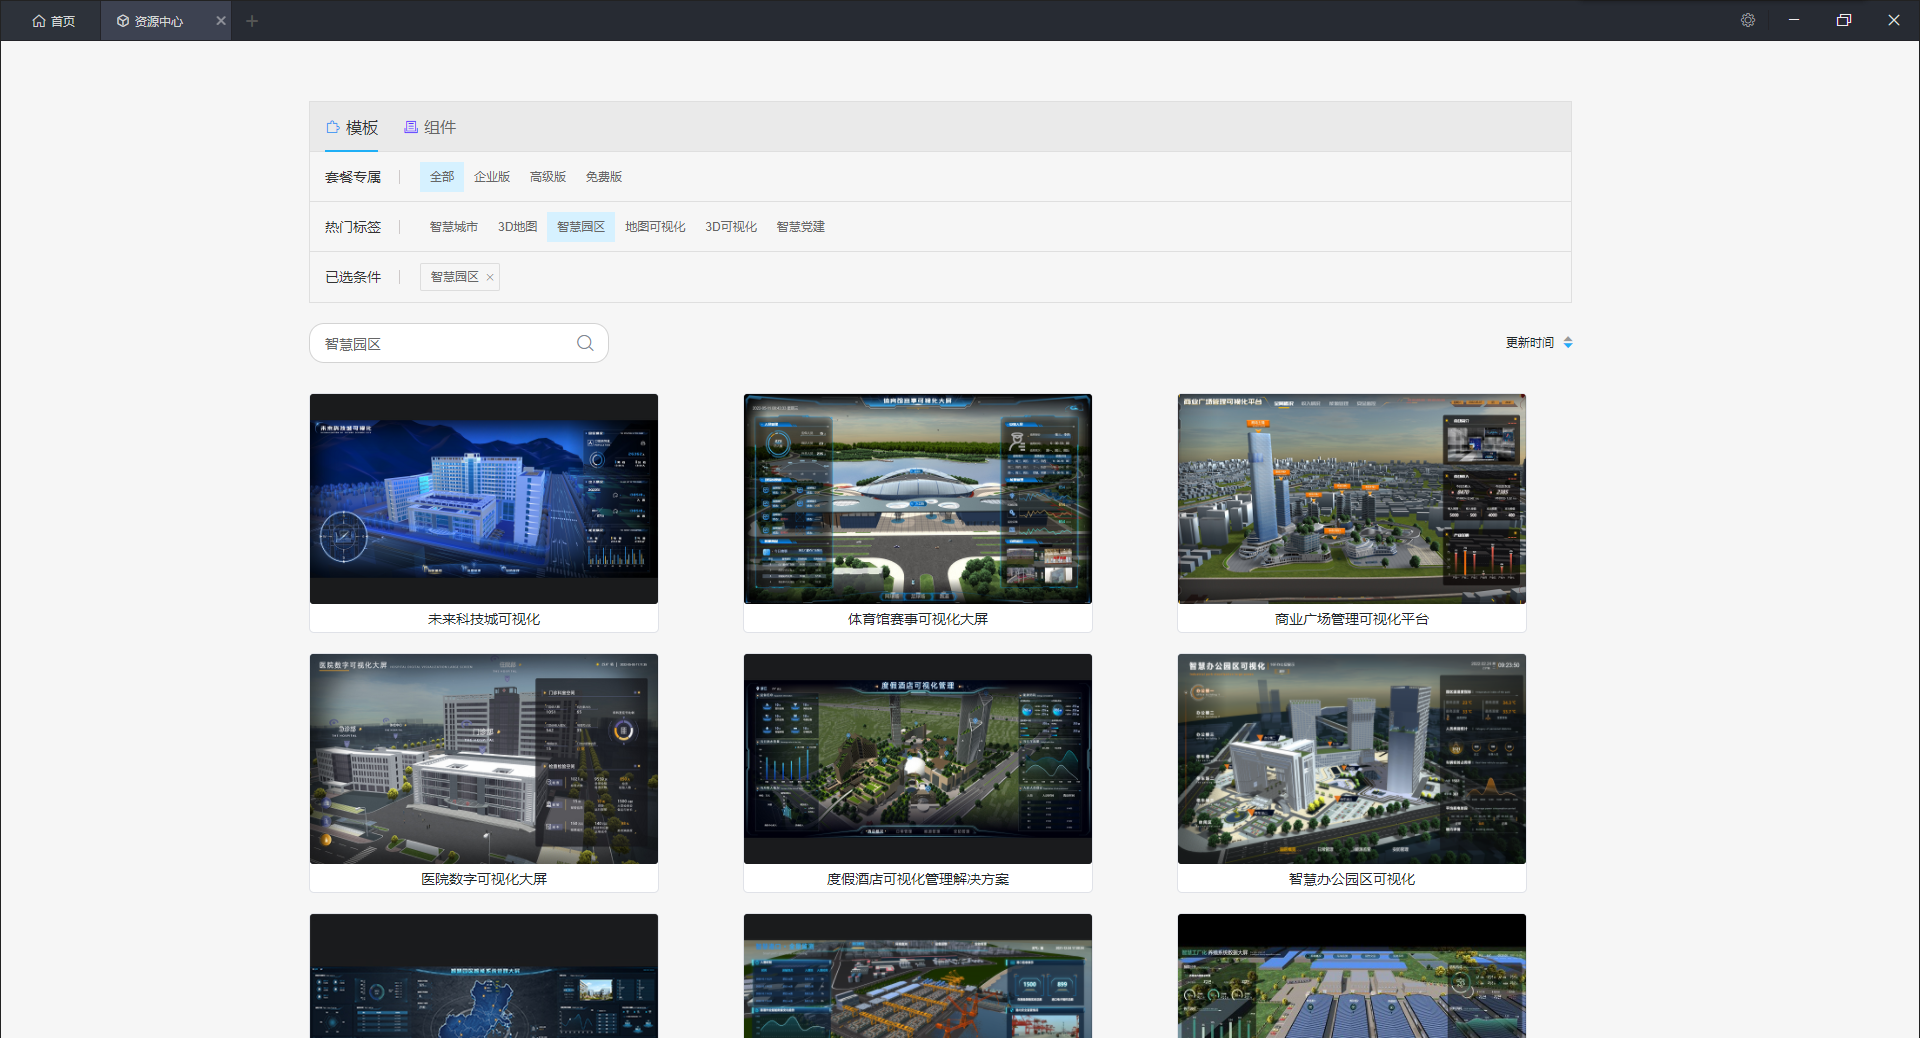
Task: Open the 智慧办公园区可视化 template thumbnail
Action: (x=1352, y=759)
